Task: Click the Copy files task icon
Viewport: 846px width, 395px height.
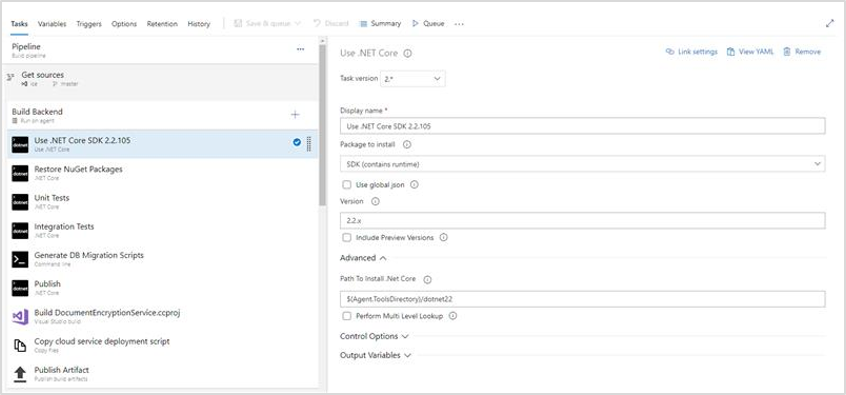Action: 20,345
